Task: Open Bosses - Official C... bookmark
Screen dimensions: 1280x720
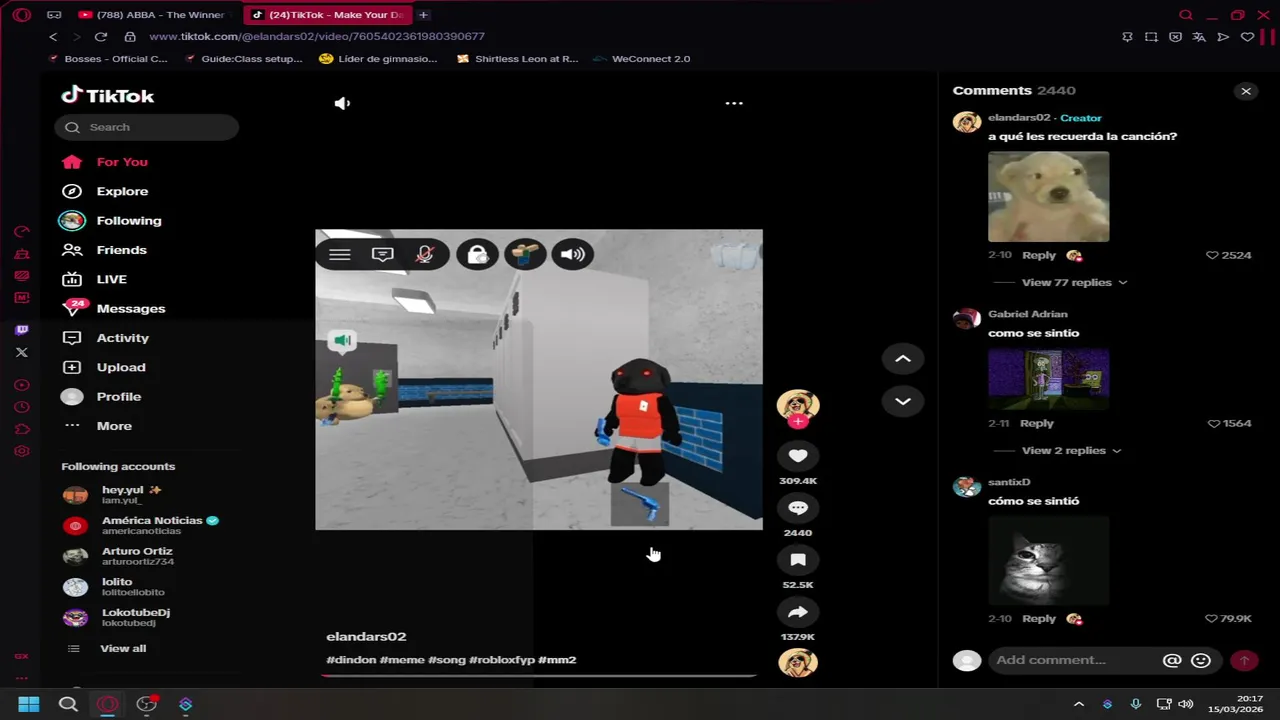Action: 108,59
